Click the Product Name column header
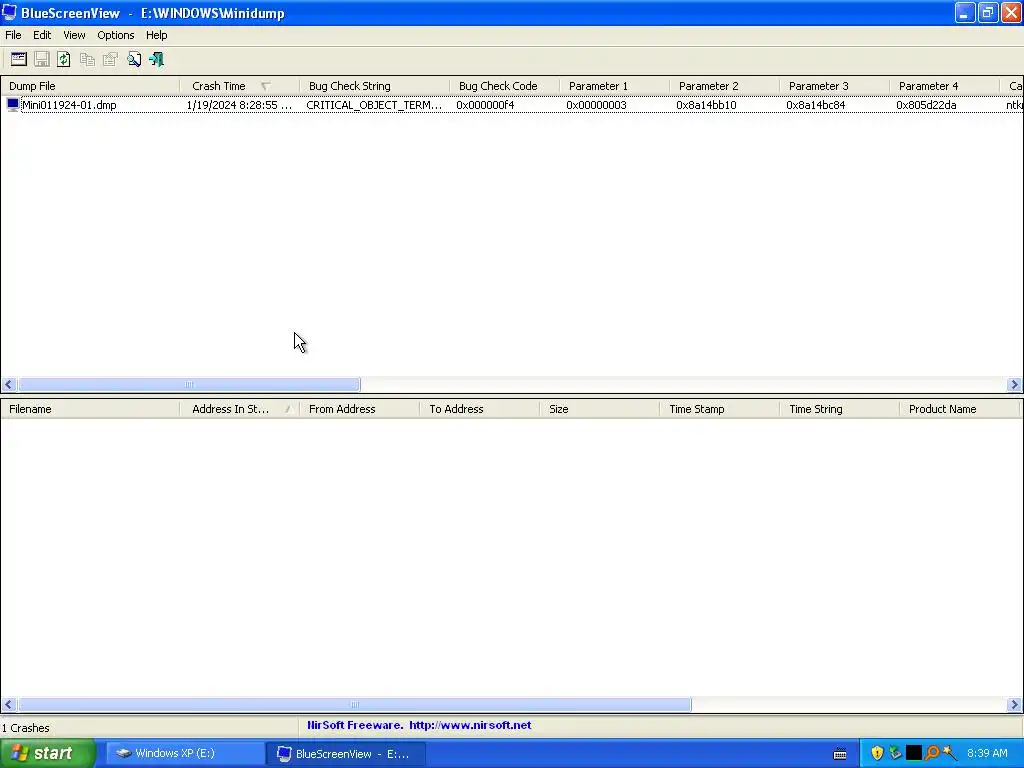Image resolution: width=1024 pixels, height=768 pixels. point(959,409)
